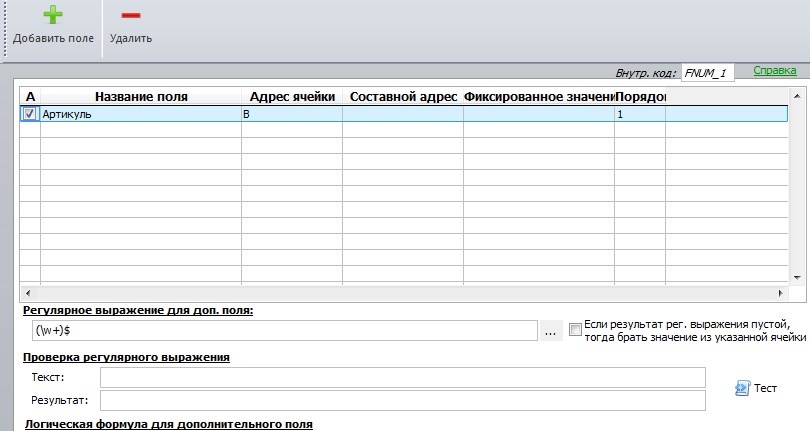Click the 'A' column header
The height and width of the screenshot is (431, 810).
tap(30, 97)
